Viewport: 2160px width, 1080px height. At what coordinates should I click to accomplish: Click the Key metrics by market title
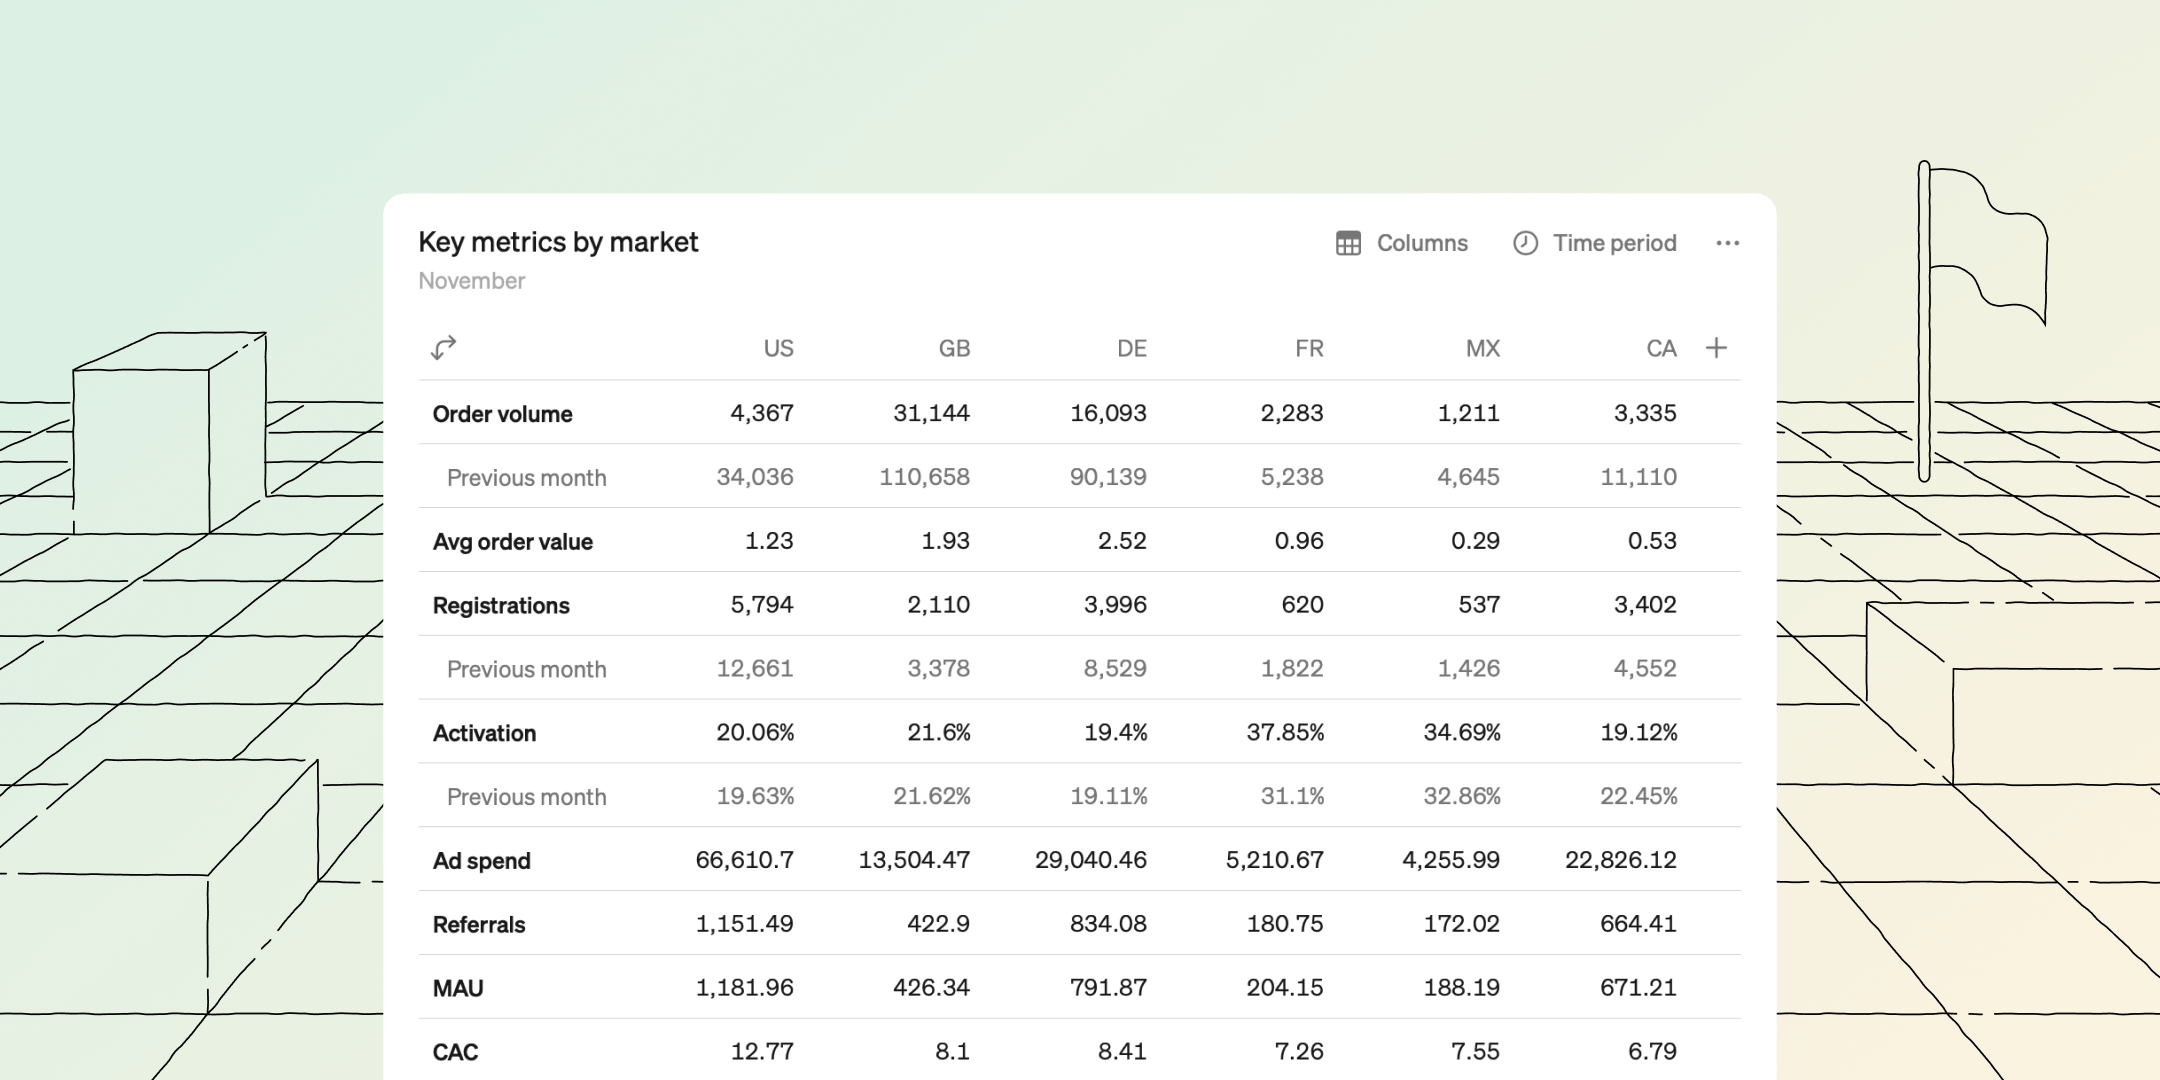coord(558,242)
